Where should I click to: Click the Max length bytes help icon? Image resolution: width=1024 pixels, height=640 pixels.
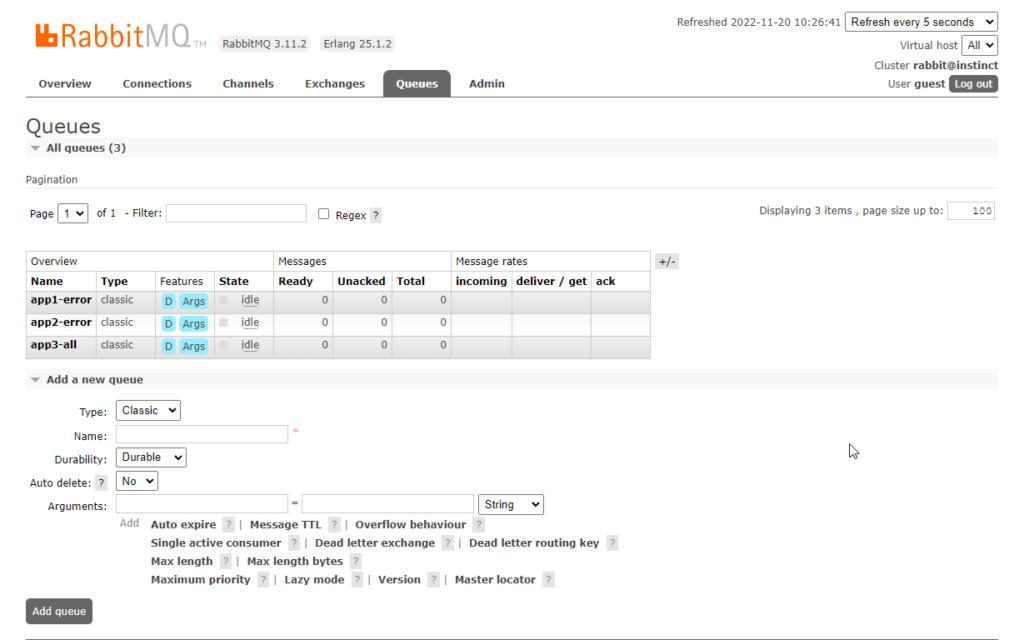pos(356,561)
